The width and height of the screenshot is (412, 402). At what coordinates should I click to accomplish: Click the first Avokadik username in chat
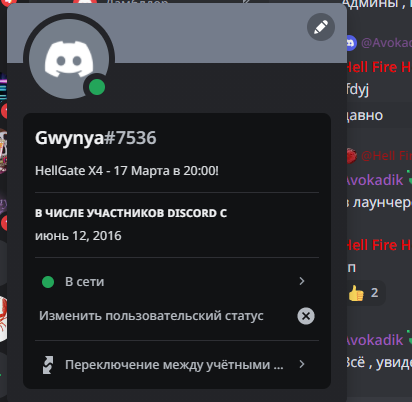tap(374, 180)
